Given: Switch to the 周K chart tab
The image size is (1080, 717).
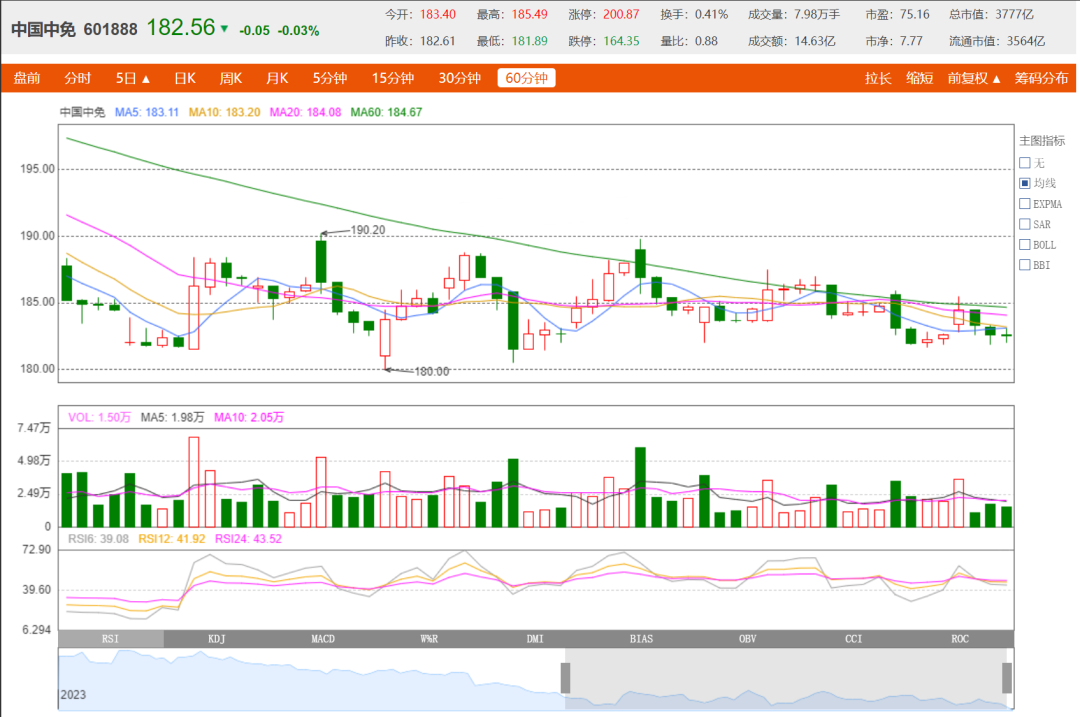Looking at the screenshot, I should coord(231,79).
